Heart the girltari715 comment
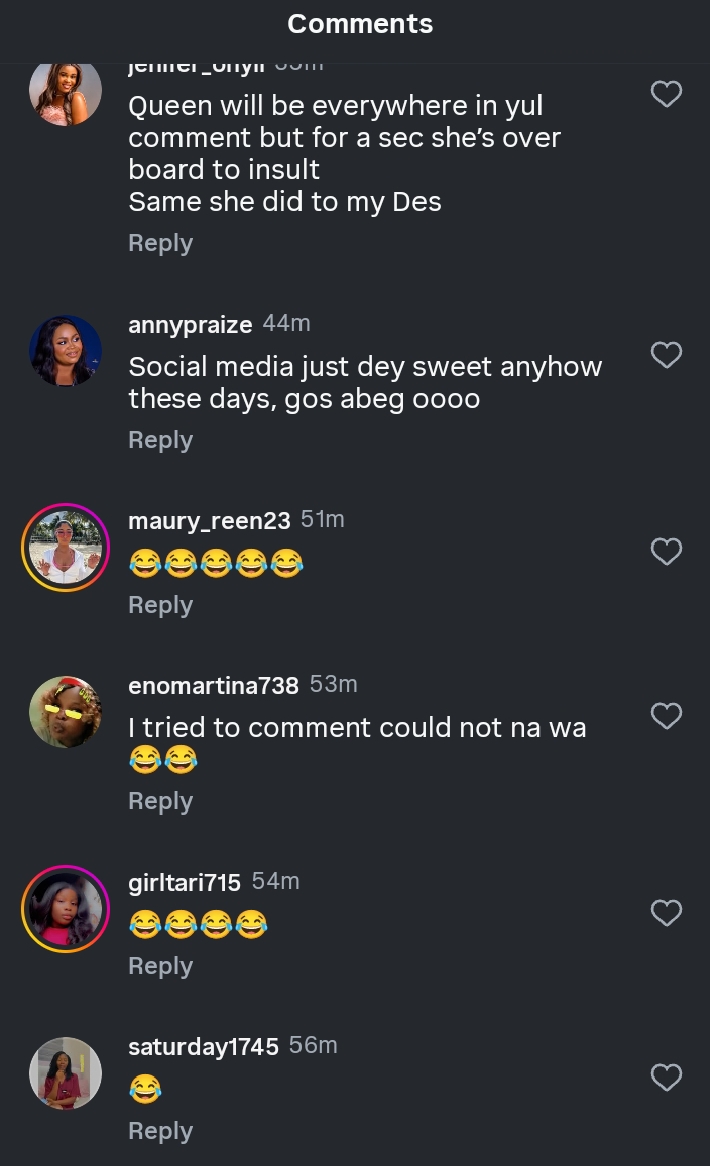The width and height of the screenshot is (710, 1166). tap(666, 912)
